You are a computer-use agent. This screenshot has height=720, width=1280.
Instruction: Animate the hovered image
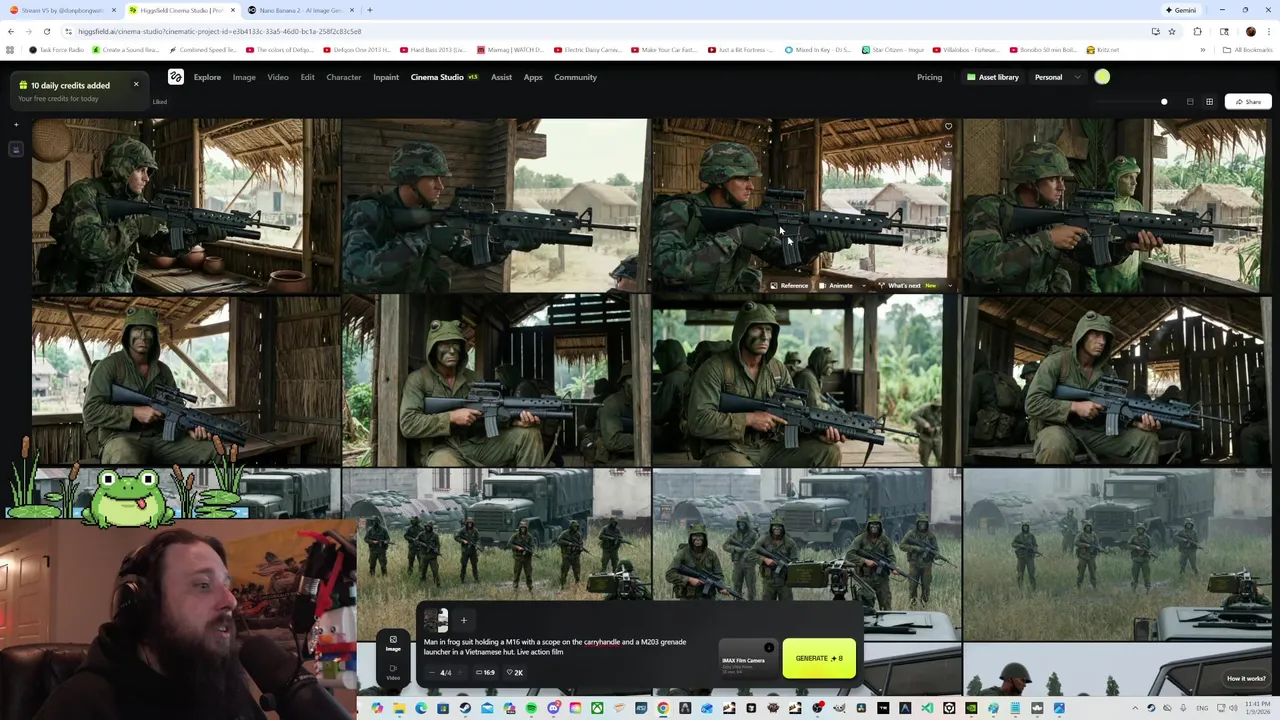[836, 286]
